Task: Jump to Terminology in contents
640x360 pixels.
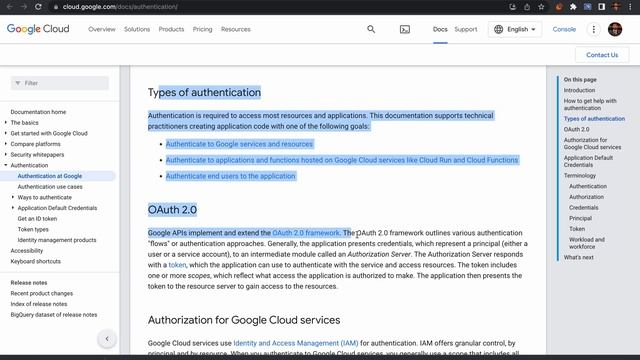Action: click(580, 176)
